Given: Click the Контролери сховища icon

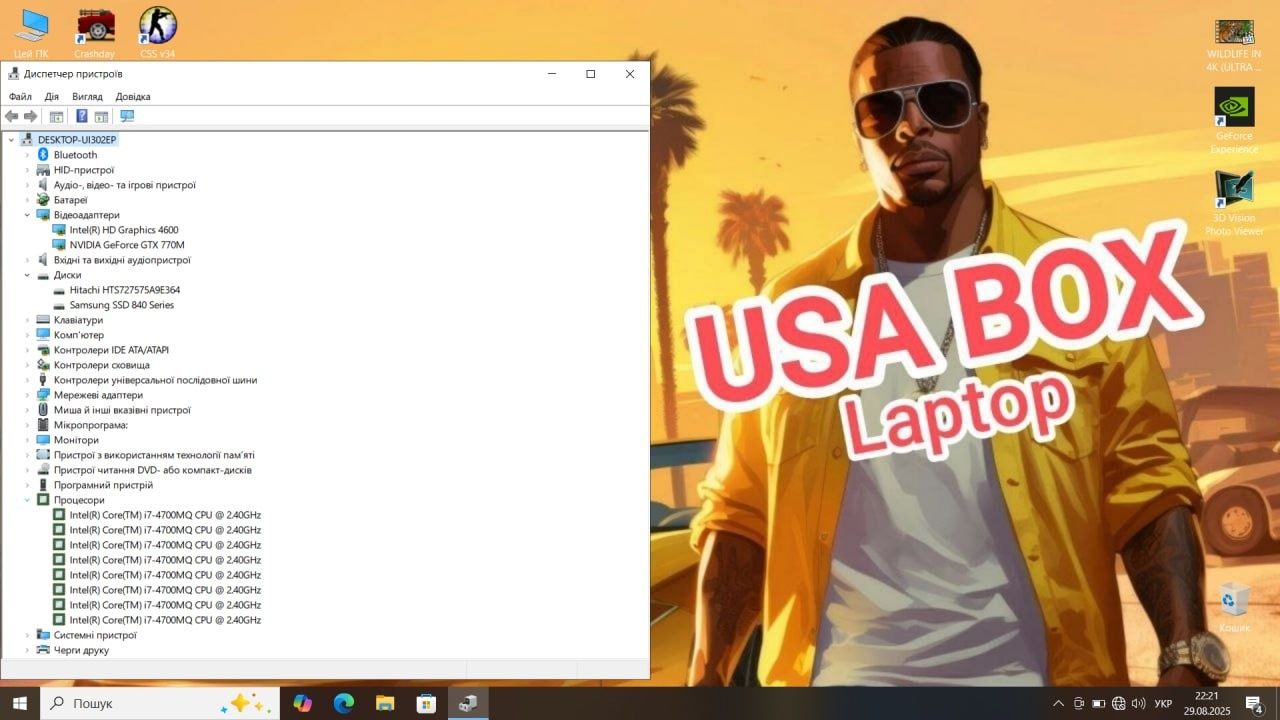Looking at the screenshot, I should [x=43, y=365].
